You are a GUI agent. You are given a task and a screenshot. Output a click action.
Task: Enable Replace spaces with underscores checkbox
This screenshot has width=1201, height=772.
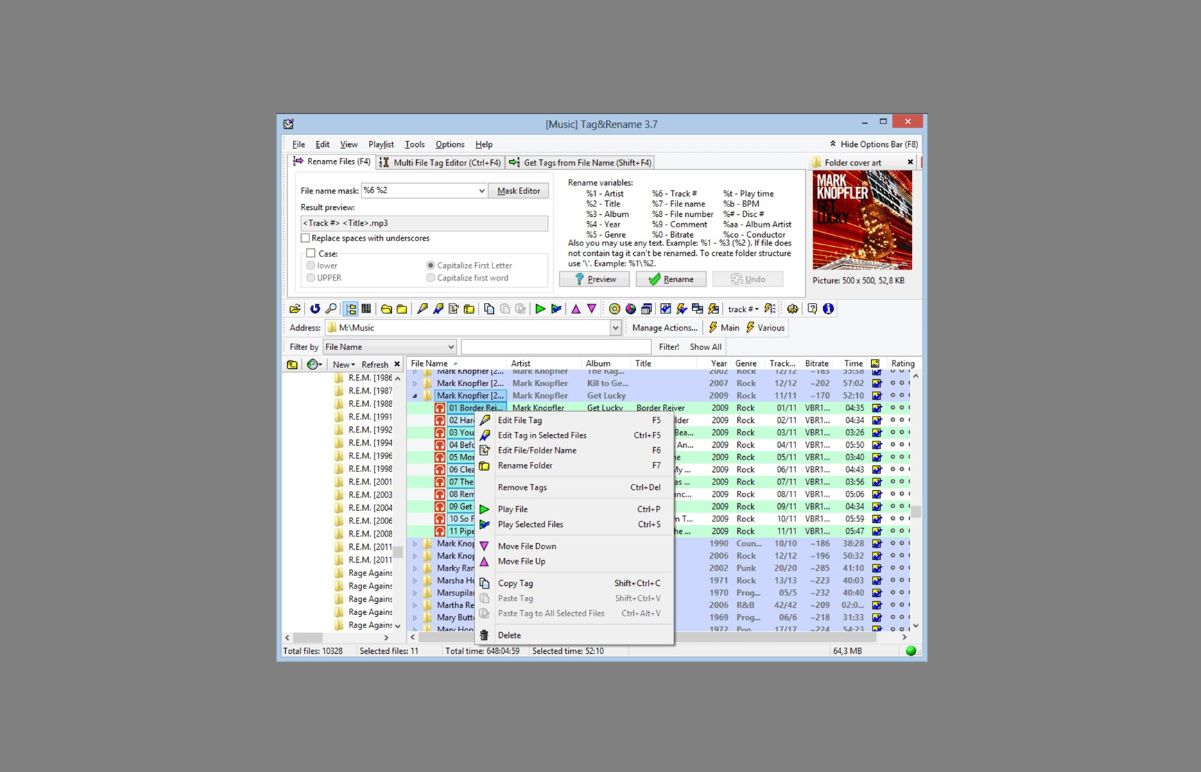click(306, 238)
